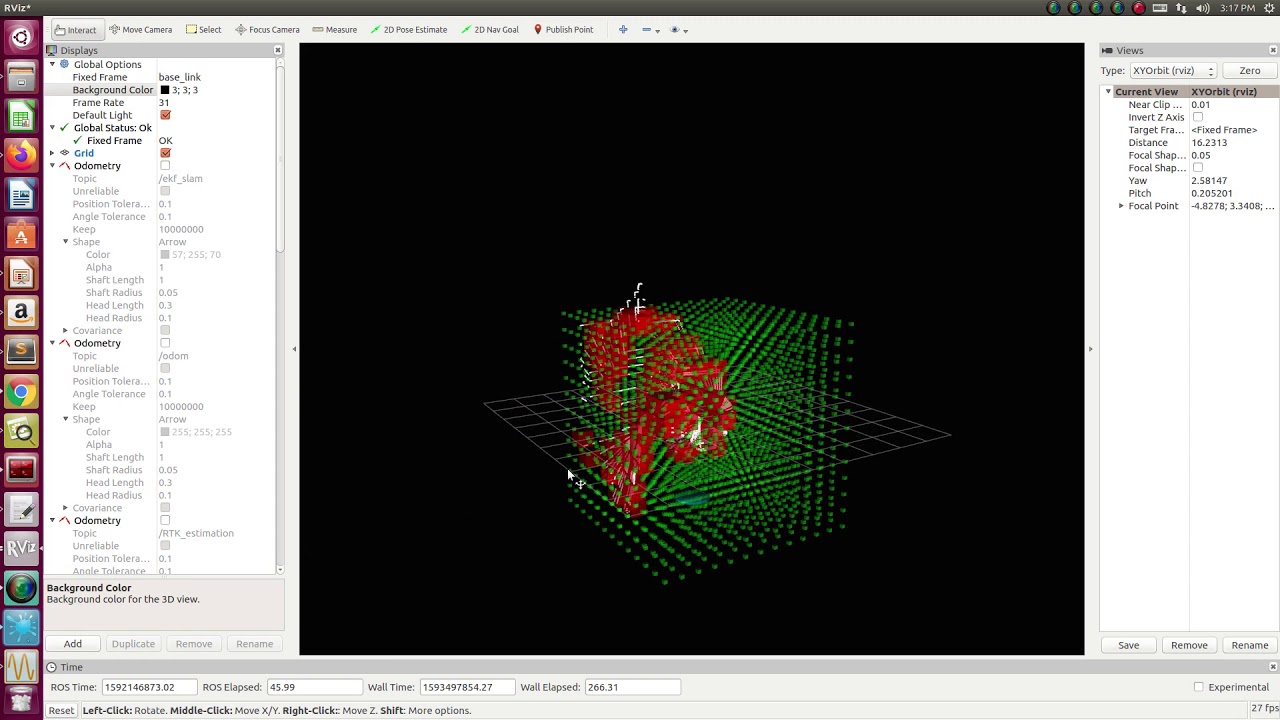Open the volume indicator in top bar
The height and width of the screenshot is (720, 1280).
click(1203, 8)
